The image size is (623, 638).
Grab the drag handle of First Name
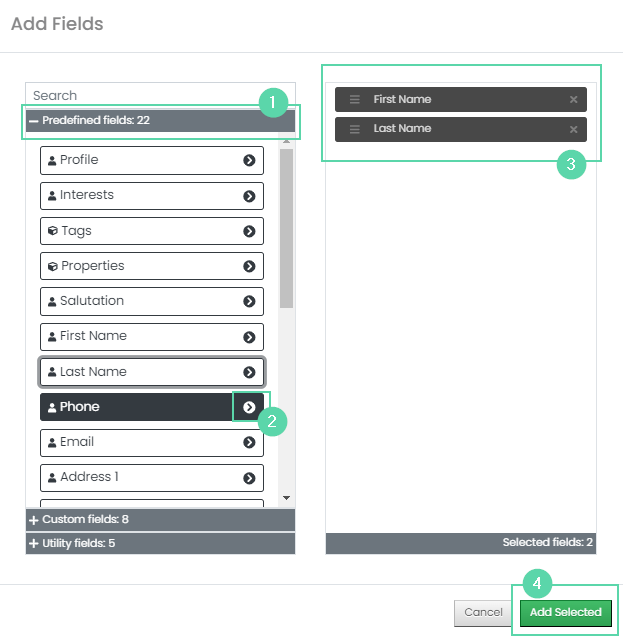pos(354,99)
